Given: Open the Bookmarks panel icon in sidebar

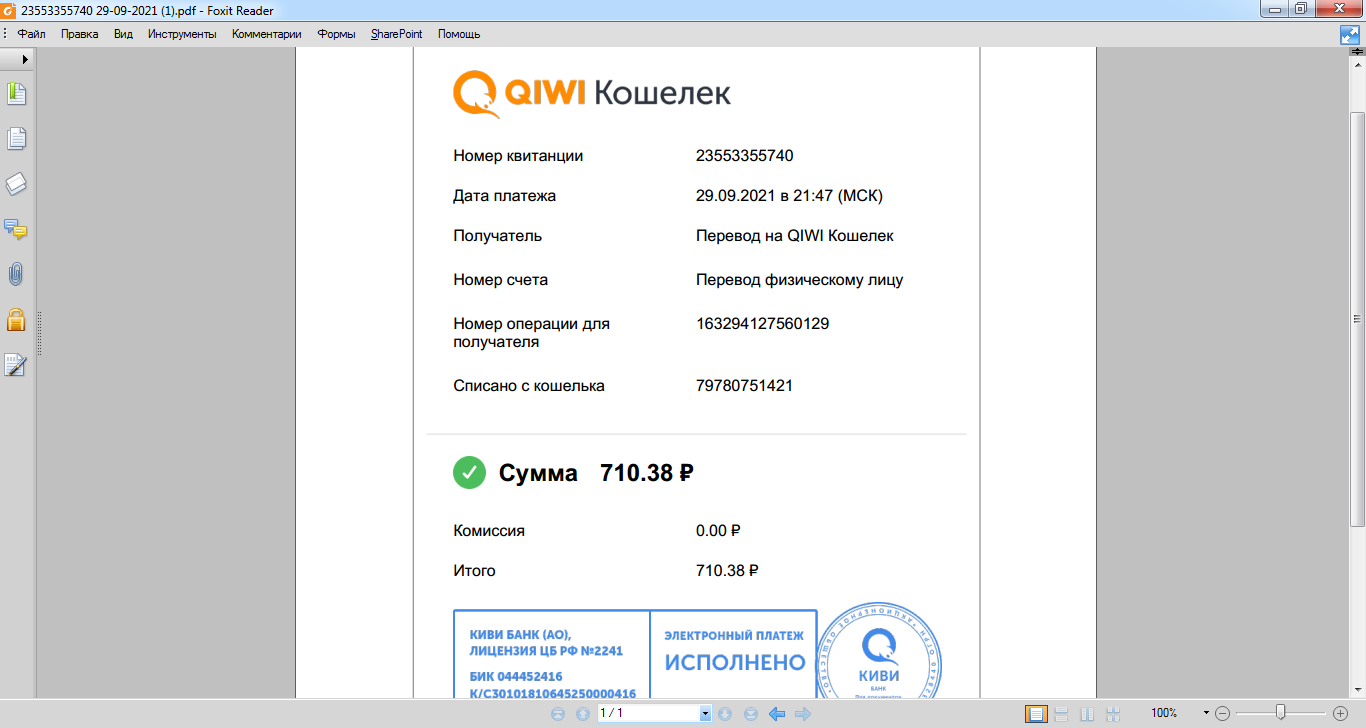Looking at the screenshot, I should click(x=16, y=94).
